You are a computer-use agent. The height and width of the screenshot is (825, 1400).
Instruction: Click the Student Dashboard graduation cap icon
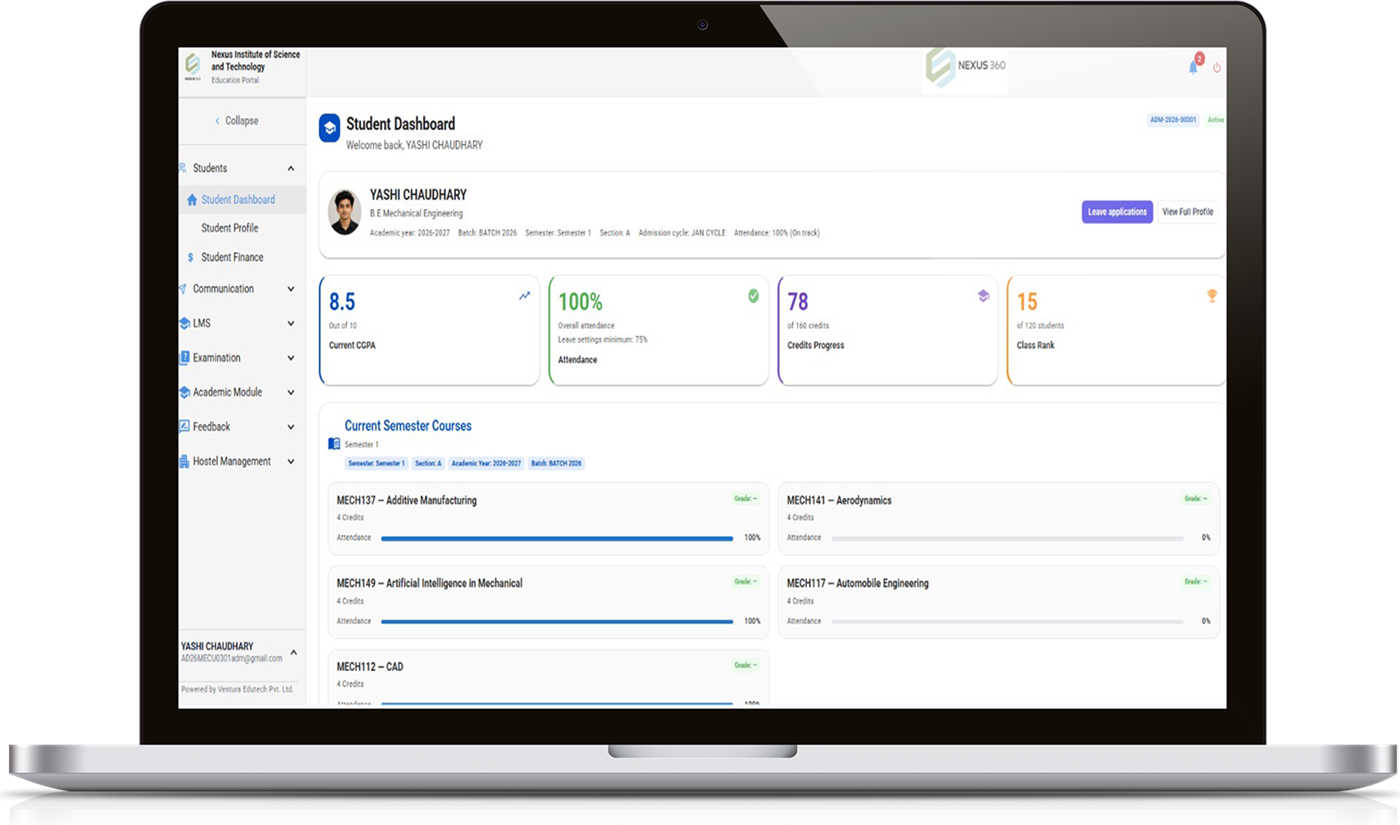pyautogui.click(x=329, y=128)
